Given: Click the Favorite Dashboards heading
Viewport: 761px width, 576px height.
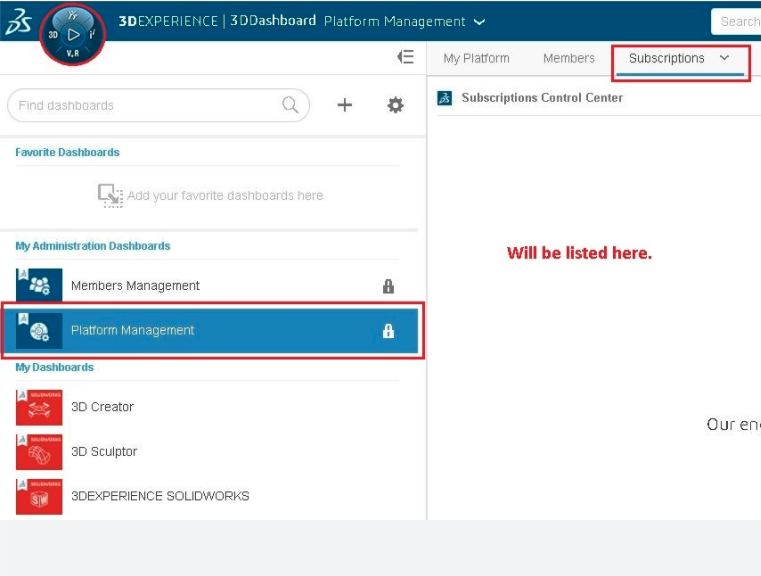Looking at the screenshot, I should tap(67, 152).
